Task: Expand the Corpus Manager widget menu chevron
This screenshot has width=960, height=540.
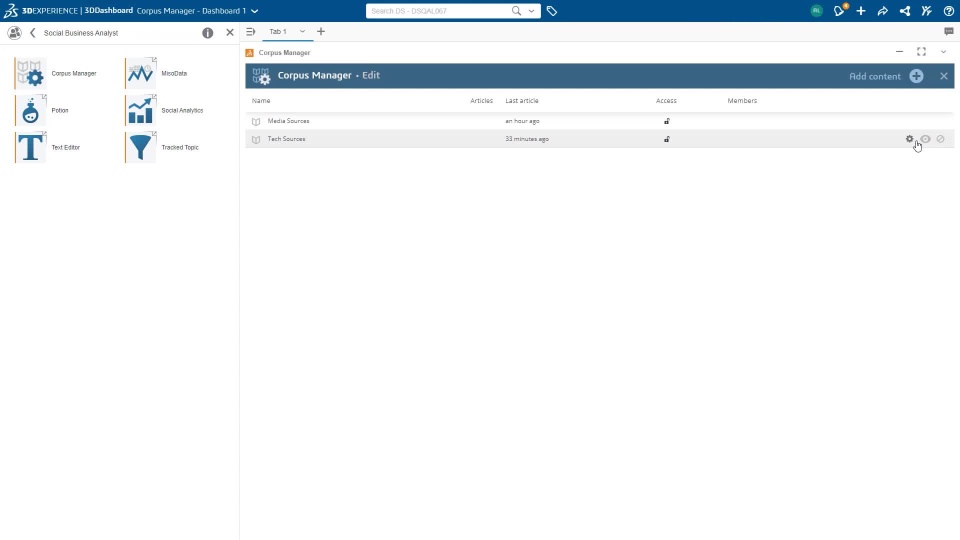Action: pos(943,52)
